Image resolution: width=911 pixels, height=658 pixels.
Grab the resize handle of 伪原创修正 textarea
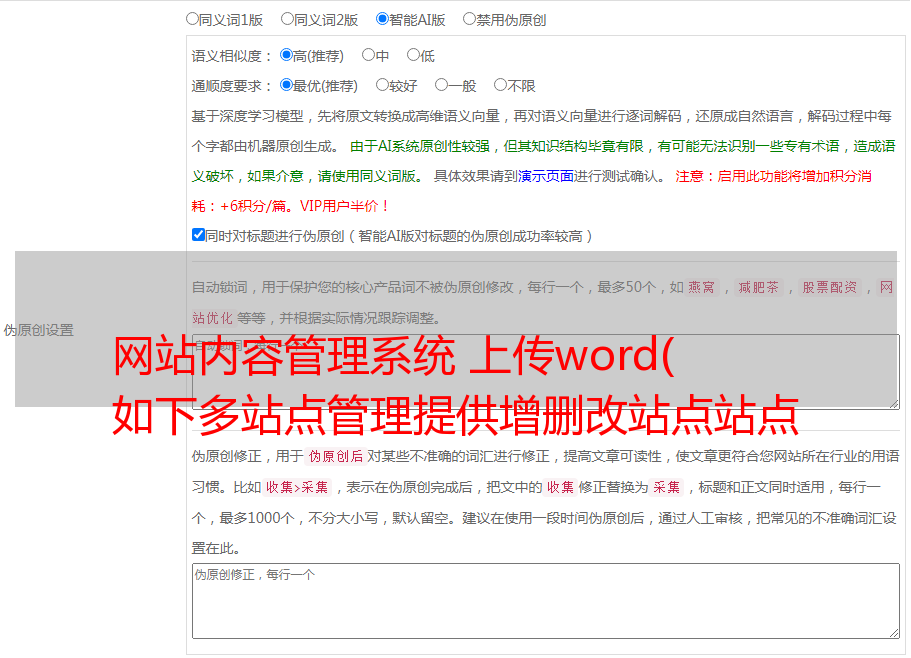(894, 633)
